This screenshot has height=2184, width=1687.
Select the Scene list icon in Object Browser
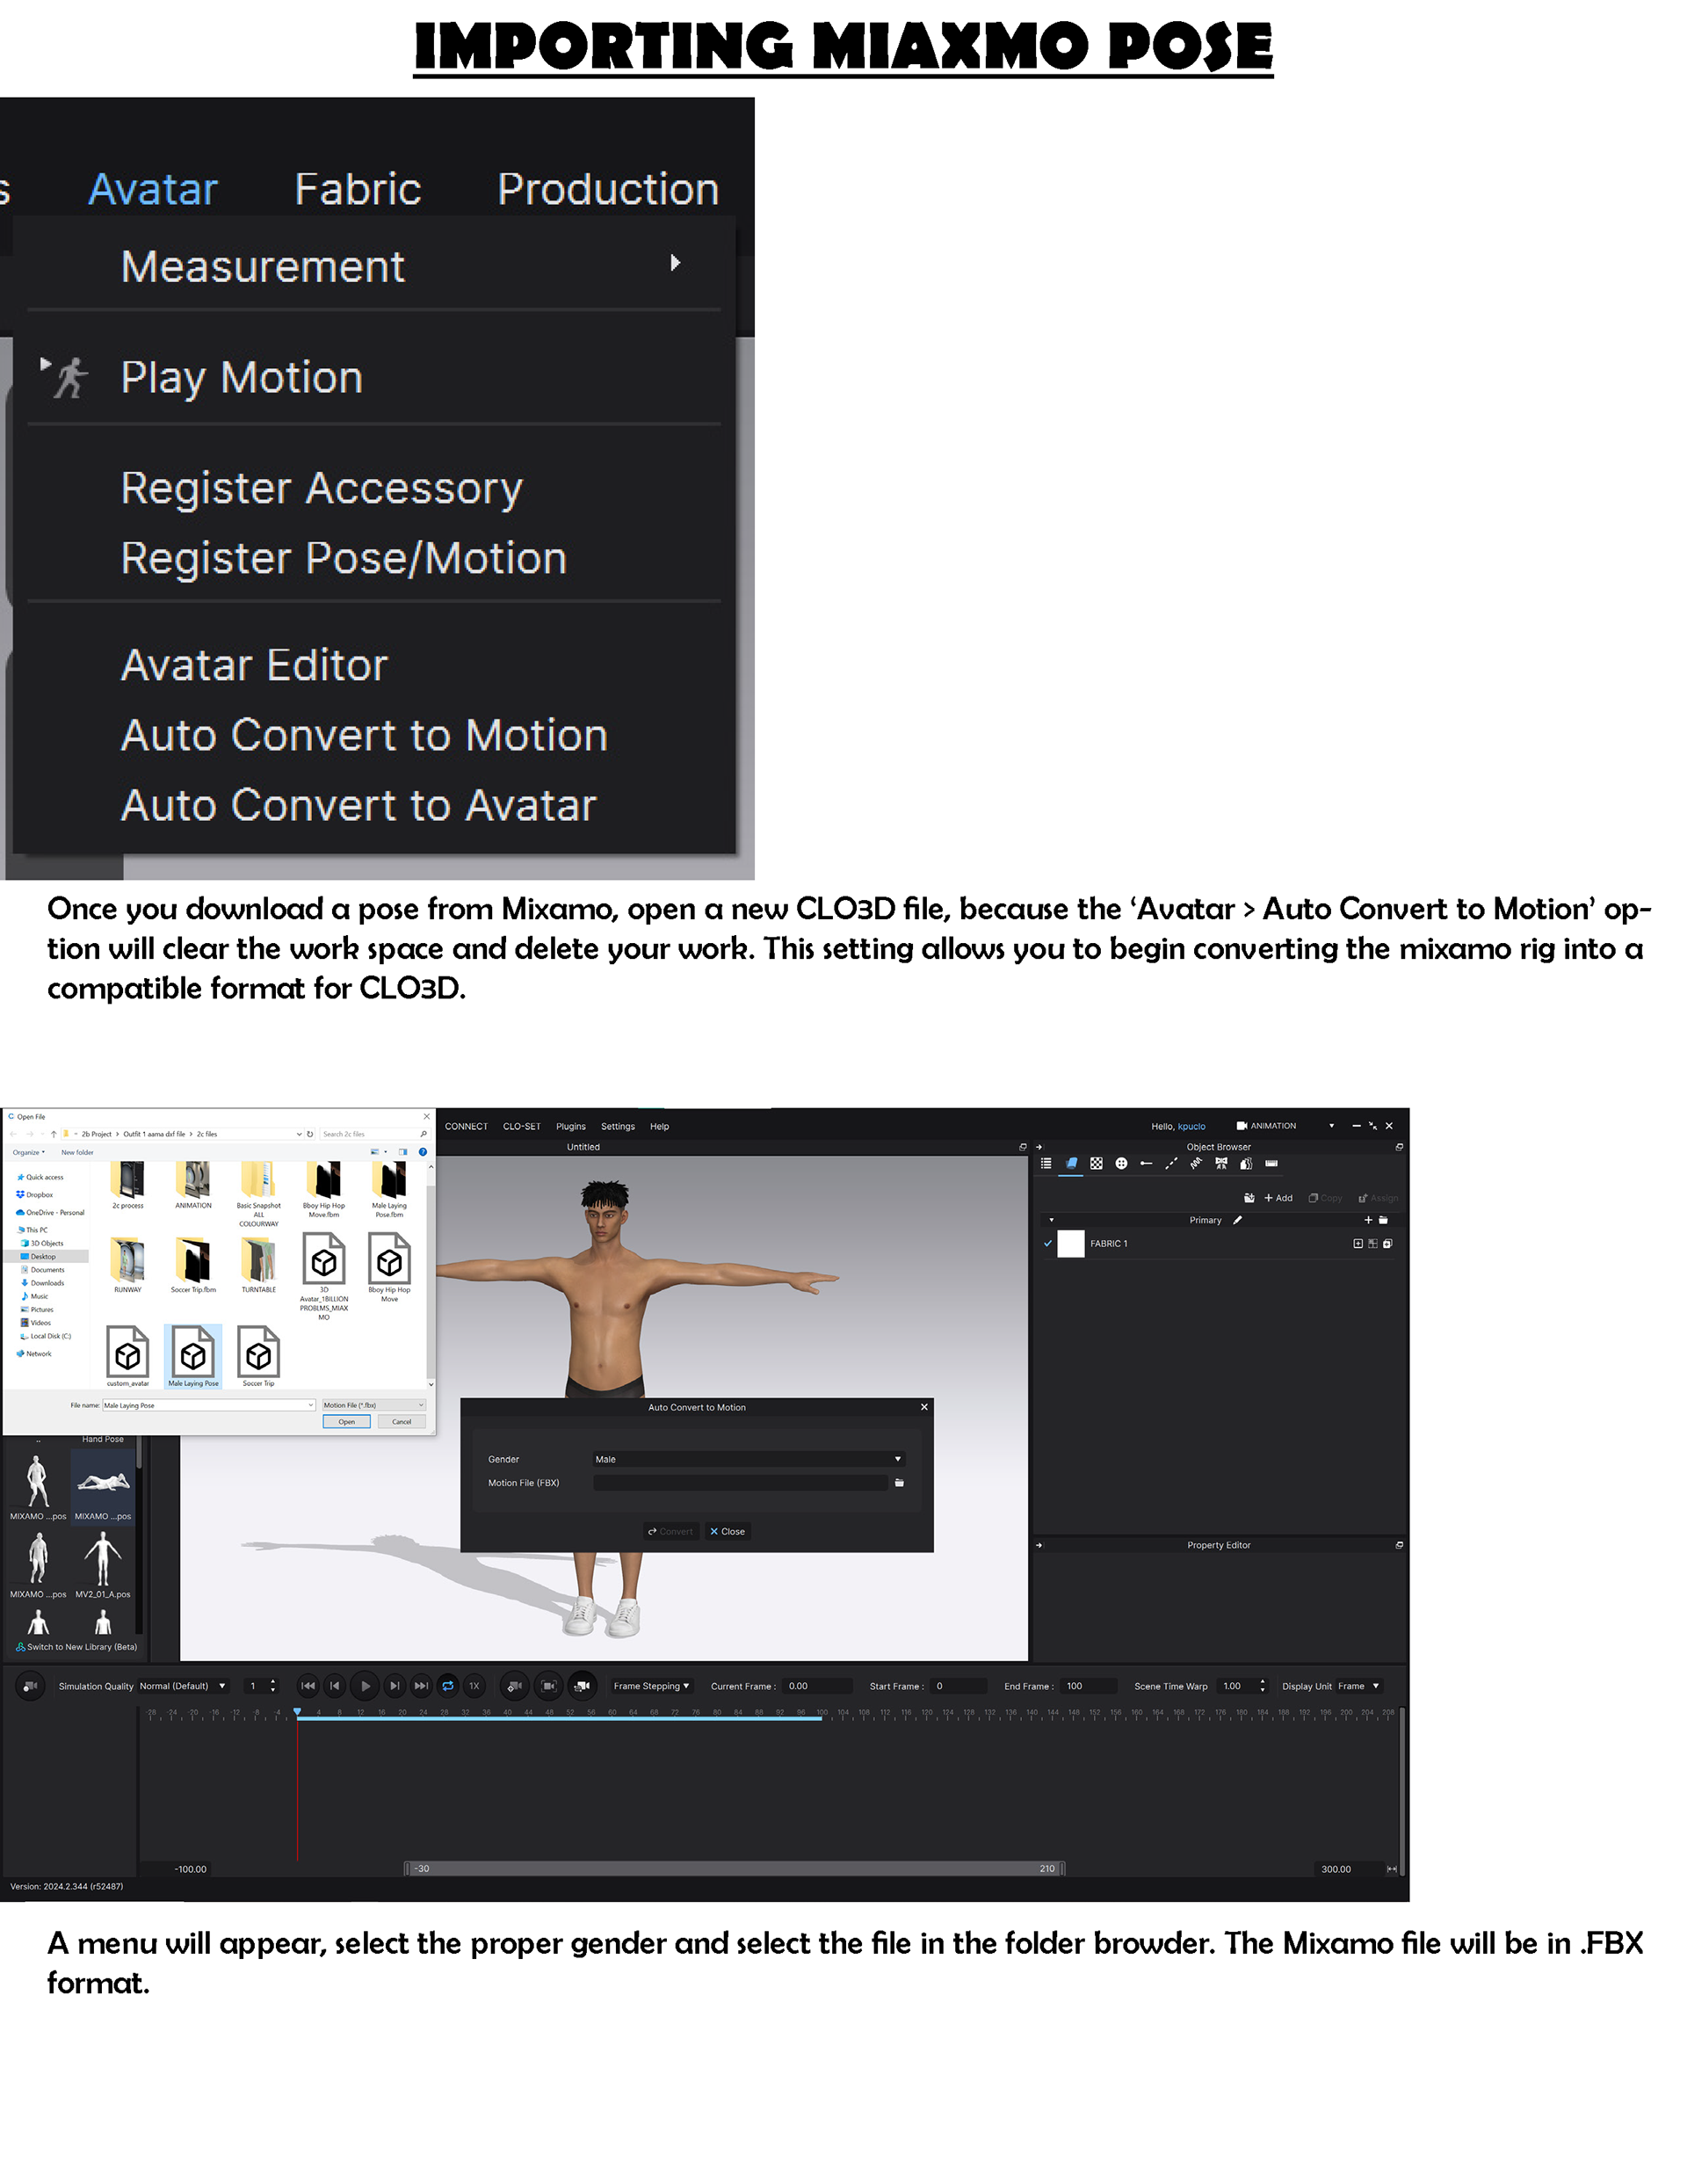coord(1046,1163)
